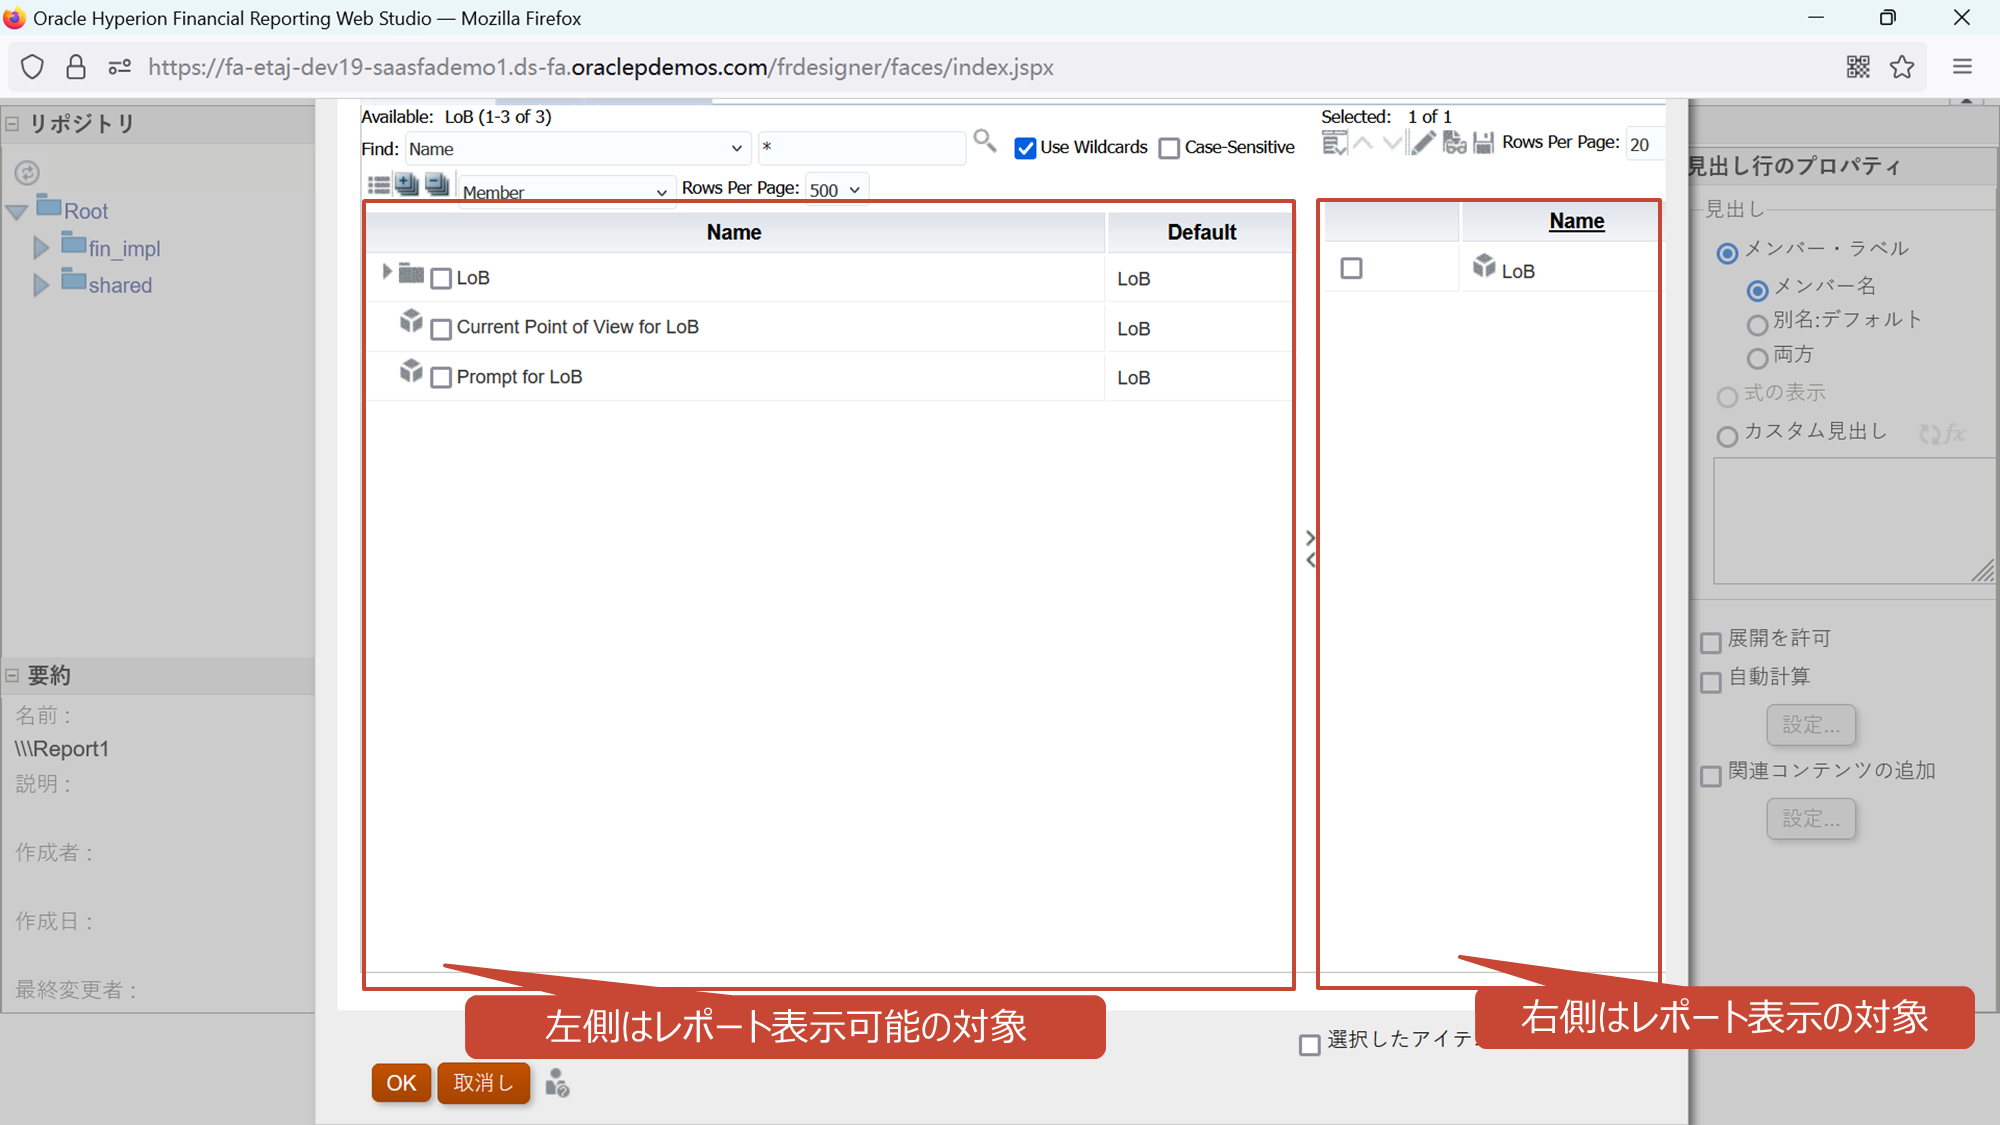Click the search magnifier icon next to Find
Viewport: 2000px width, 1125px height.
tap(984, 141)
